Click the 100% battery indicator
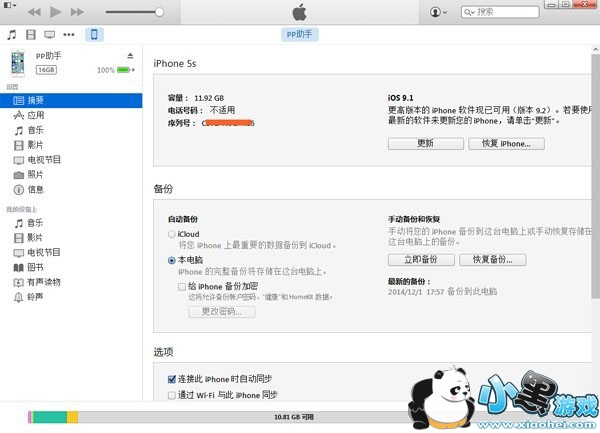Screen dimensions: 600x433 (x=116, y=70)
